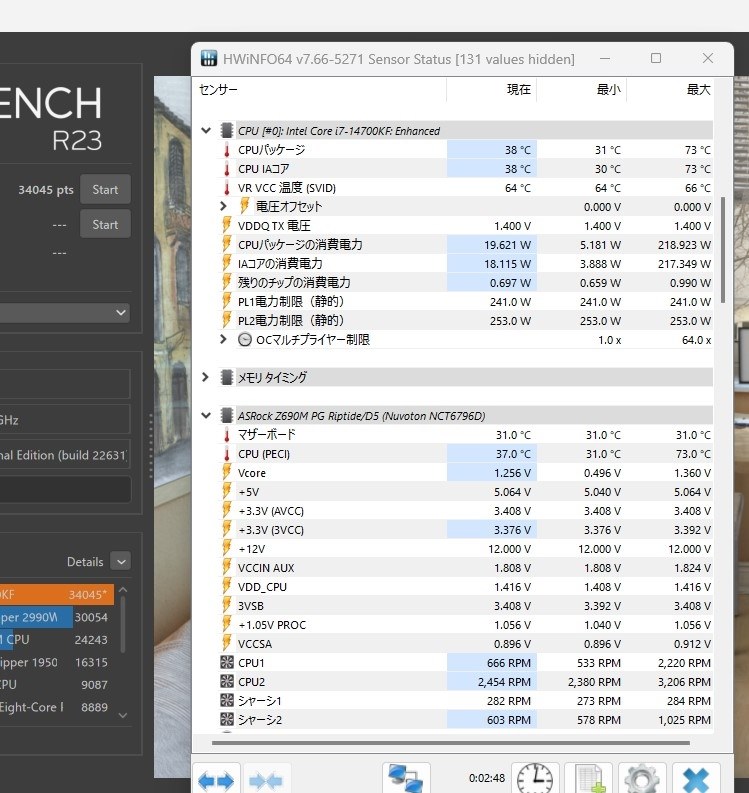Click thermometer icon next to VR VCC 温度
The image size is (749, 793).
[227, 188]
